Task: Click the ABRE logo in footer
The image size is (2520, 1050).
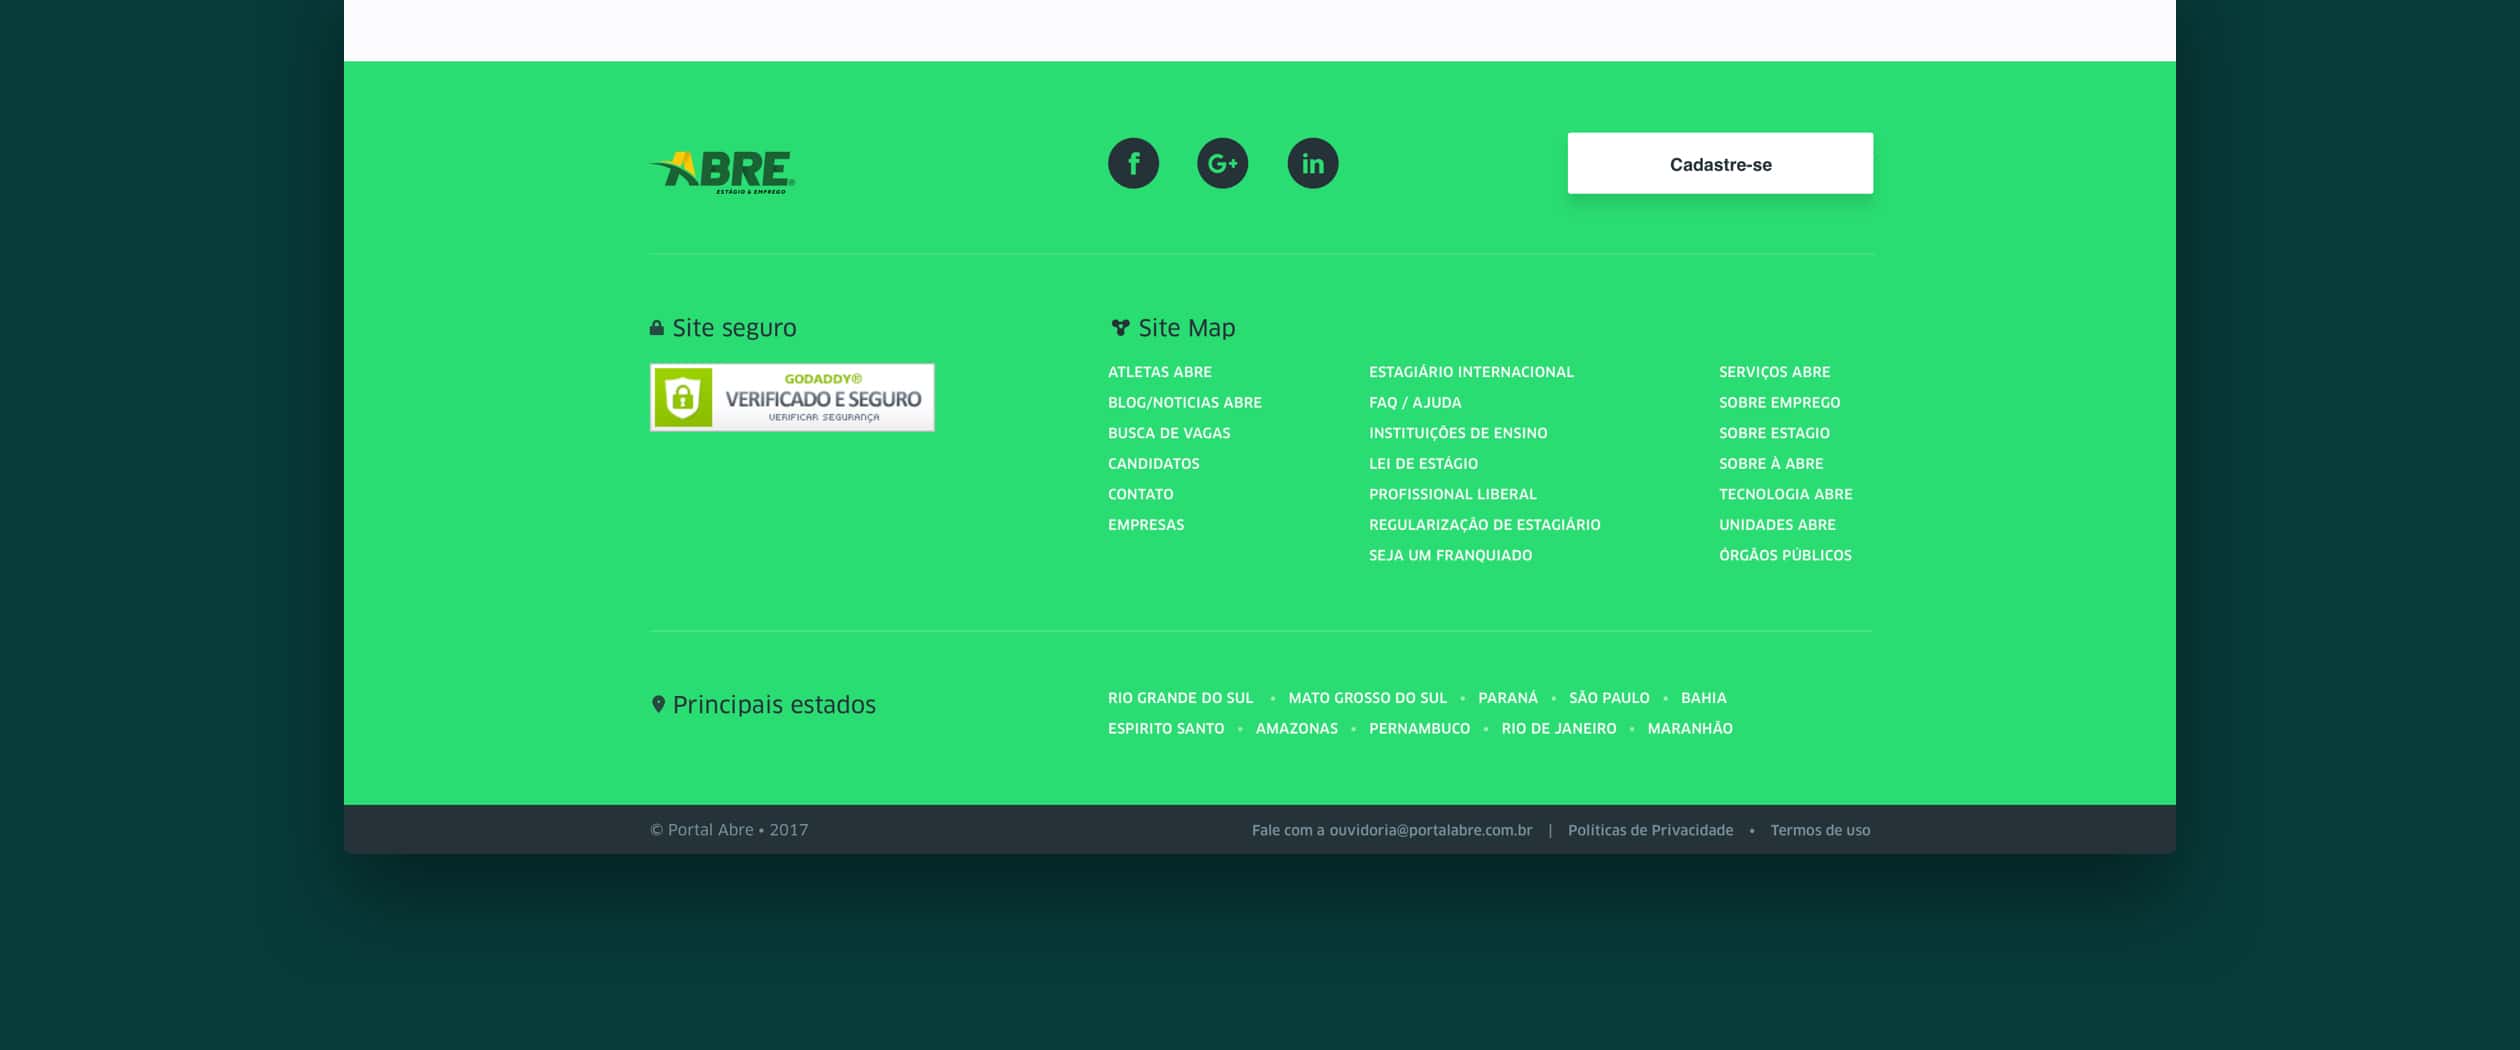Action: (723, 171)
